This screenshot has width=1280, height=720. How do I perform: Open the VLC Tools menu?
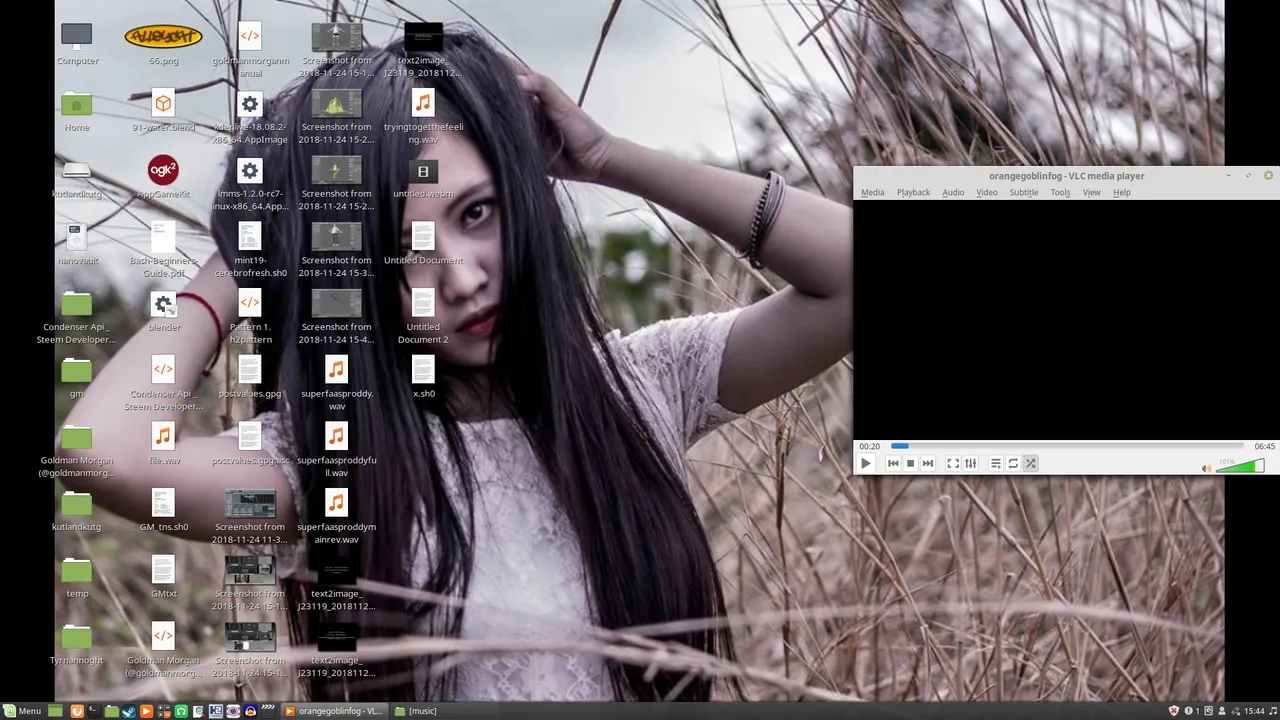pyautogui.click(x=1060, y=192)
